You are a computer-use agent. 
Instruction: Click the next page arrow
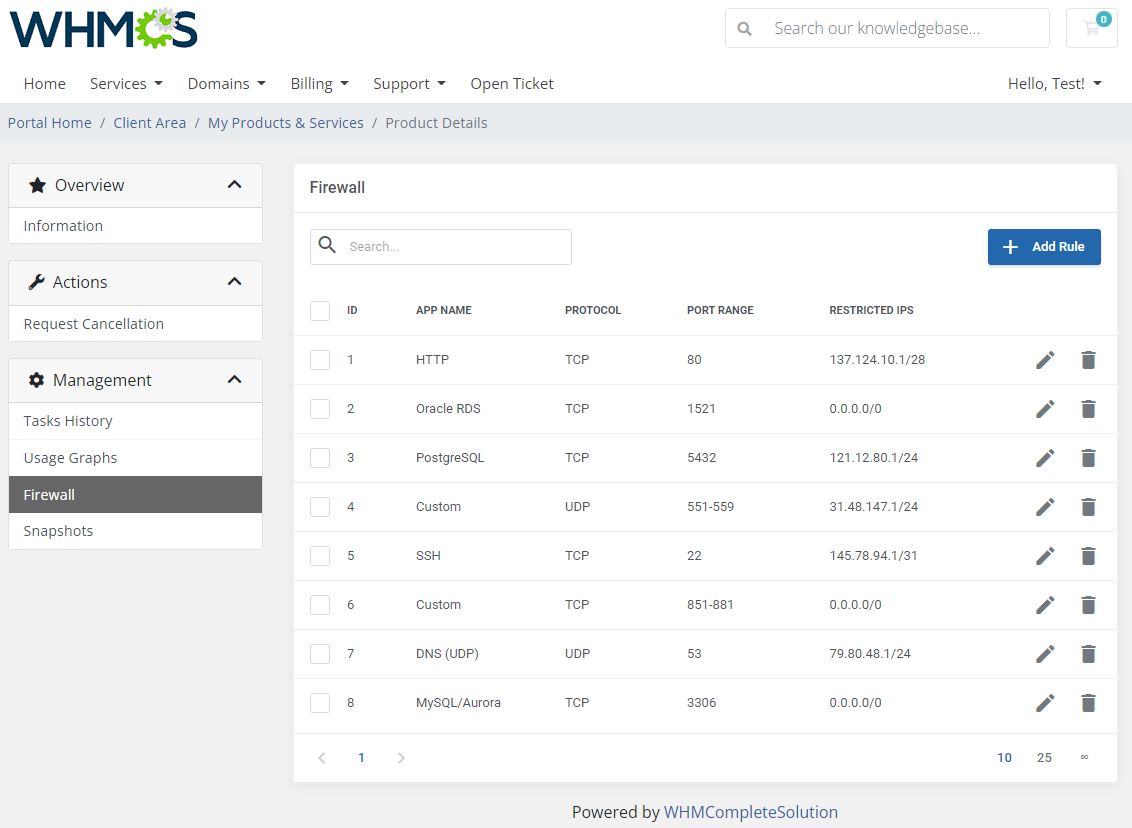pyautogui.click(x=401, y=758)
